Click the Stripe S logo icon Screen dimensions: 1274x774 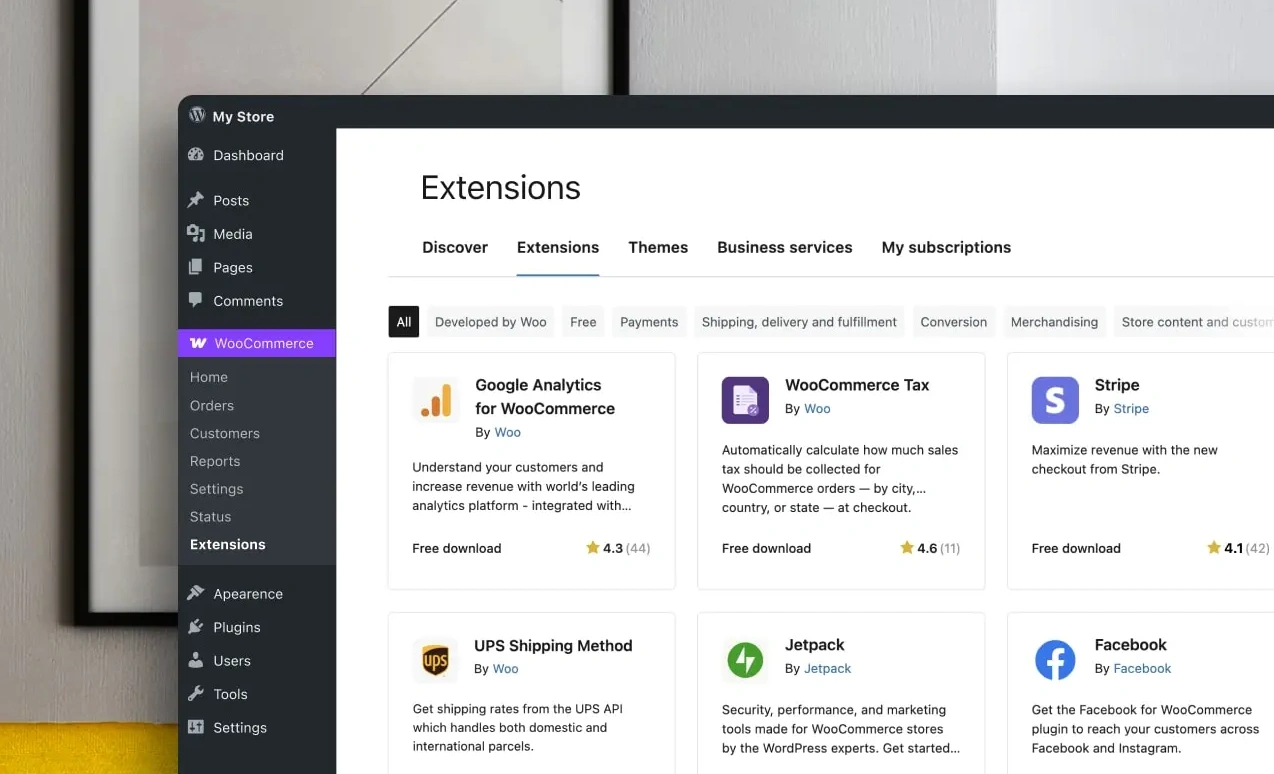pos(1055,400)
